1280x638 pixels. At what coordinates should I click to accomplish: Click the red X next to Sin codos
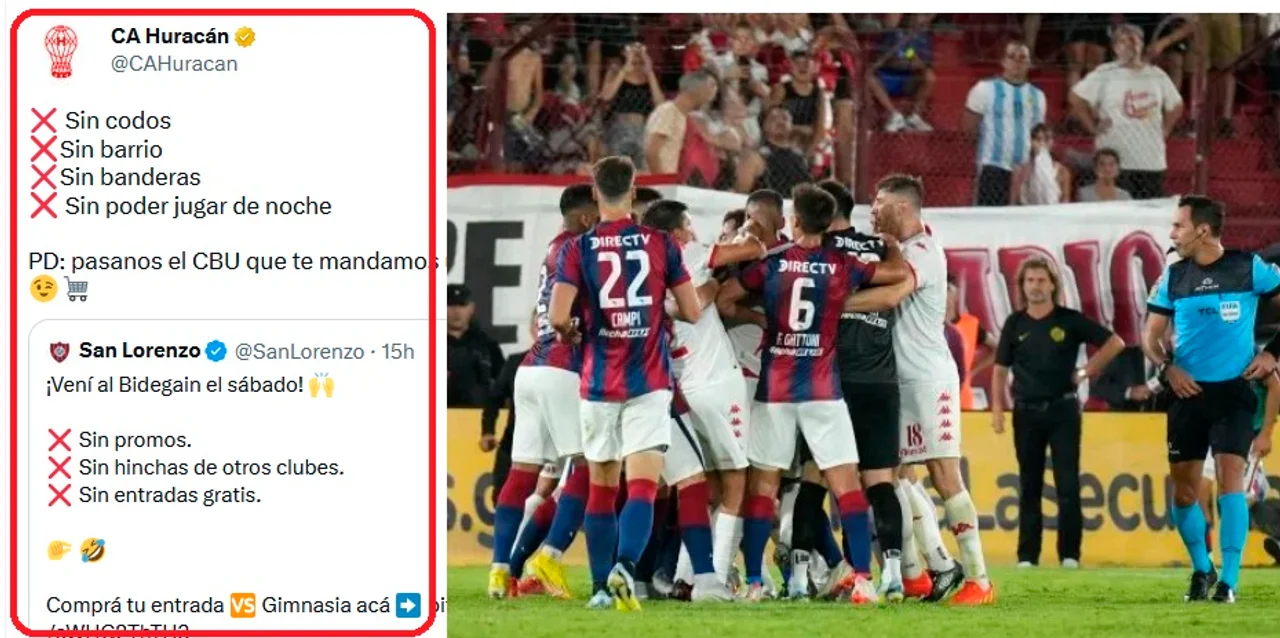43,121
